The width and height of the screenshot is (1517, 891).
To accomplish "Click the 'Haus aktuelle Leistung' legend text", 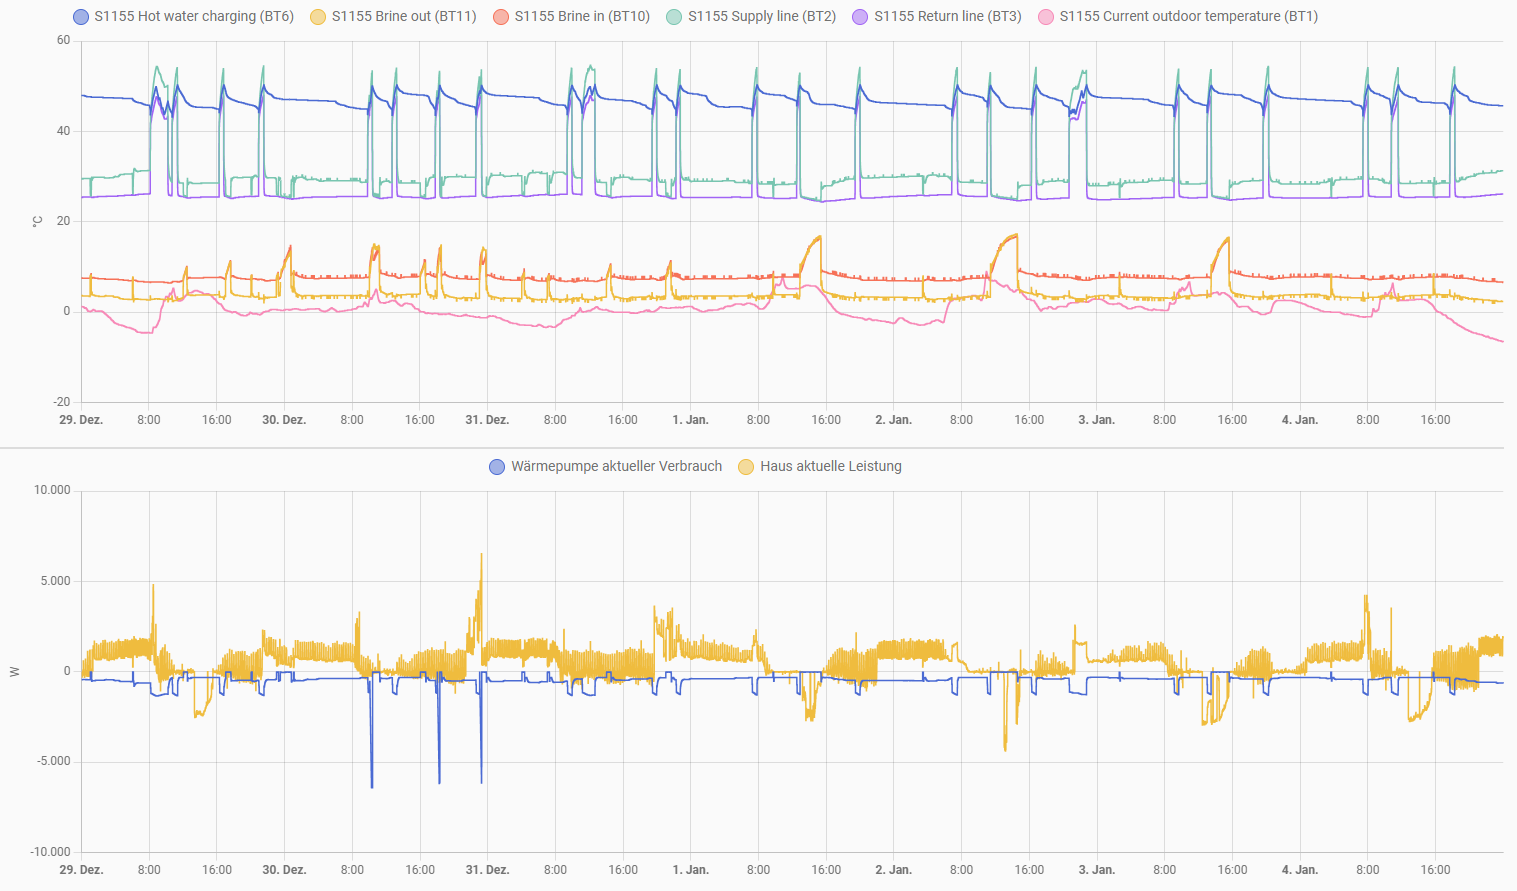I will (x=831, y=467).
